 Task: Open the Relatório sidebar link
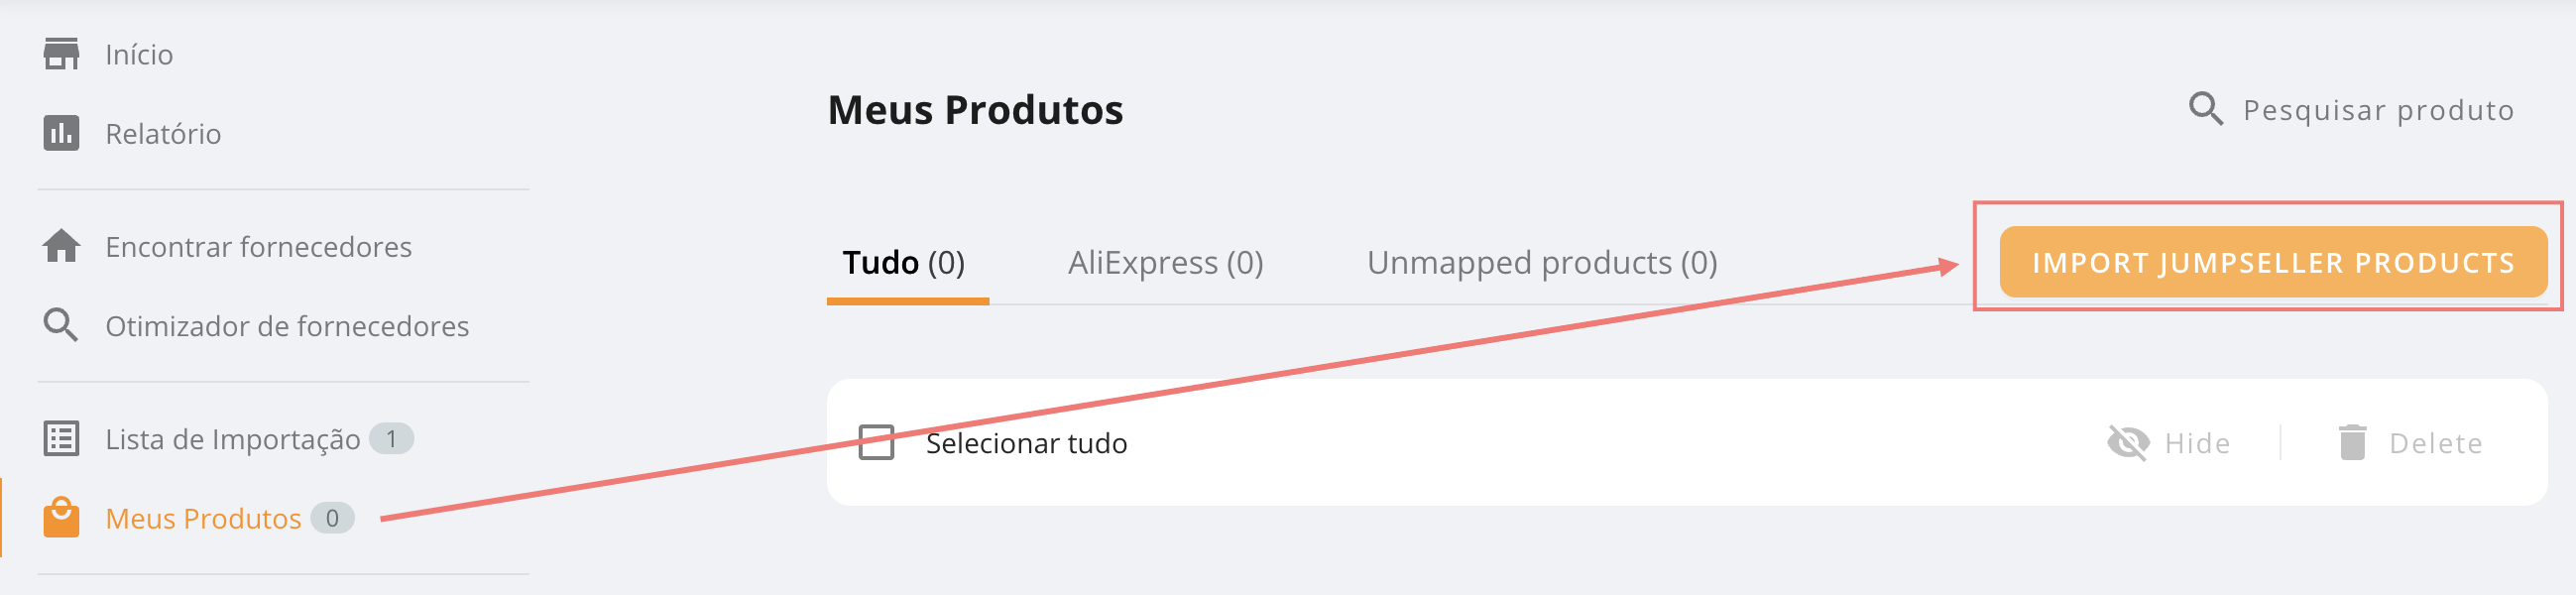pos(163,134)
